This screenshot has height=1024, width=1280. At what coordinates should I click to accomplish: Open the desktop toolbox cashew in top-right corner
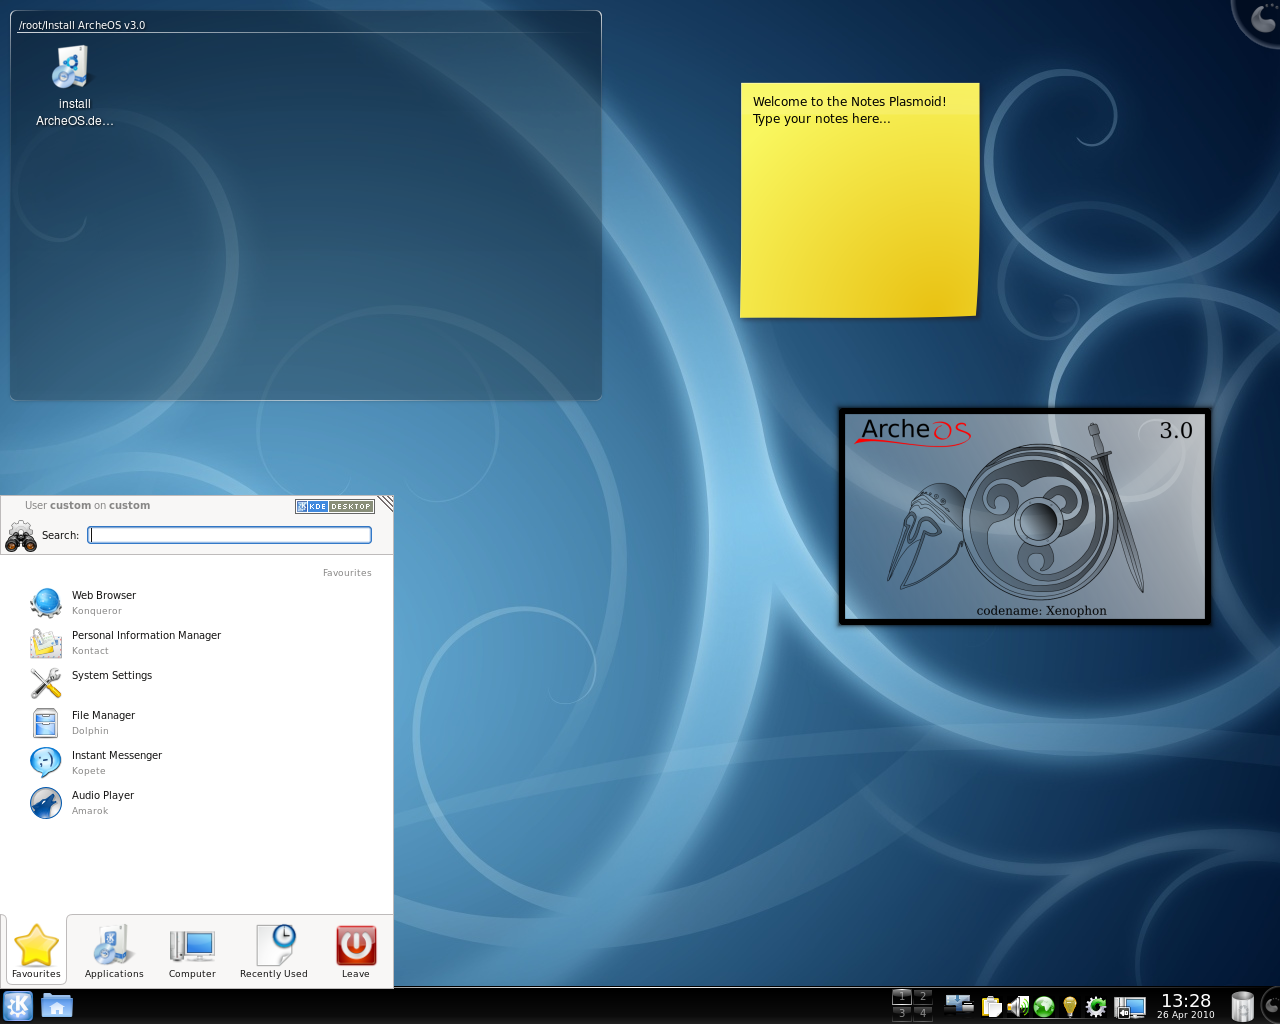point(1262,17)
